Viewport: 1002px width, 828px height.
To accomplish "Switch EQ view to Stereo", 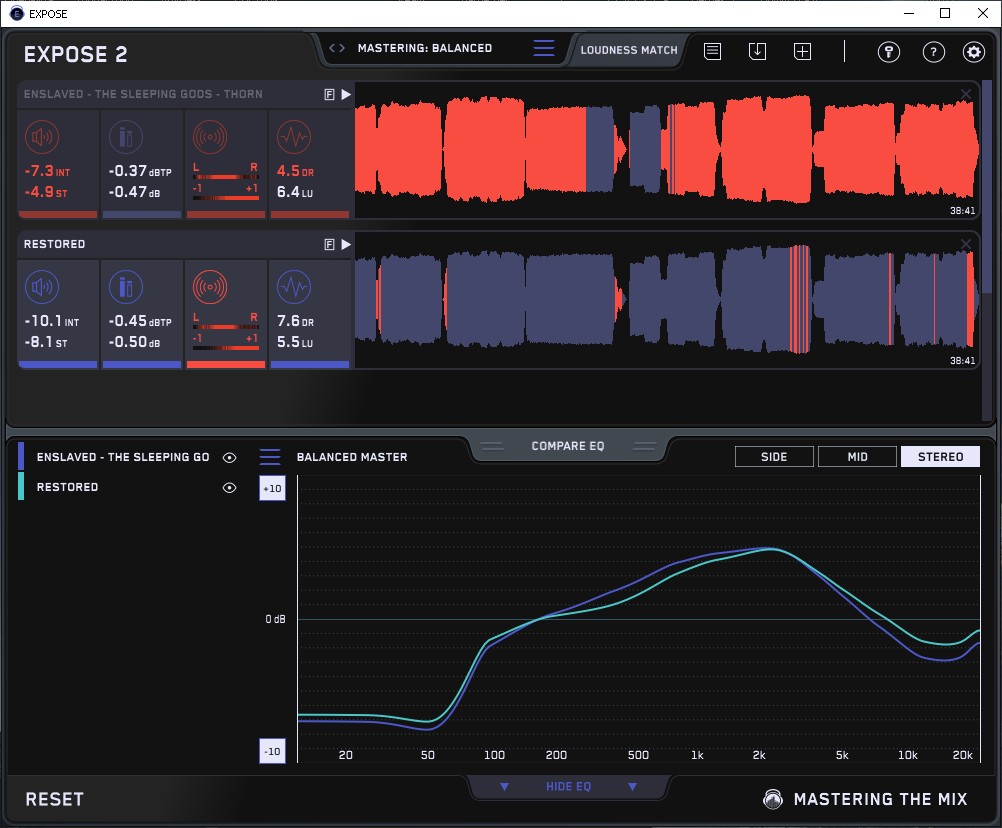I will [x=940, y=457].
